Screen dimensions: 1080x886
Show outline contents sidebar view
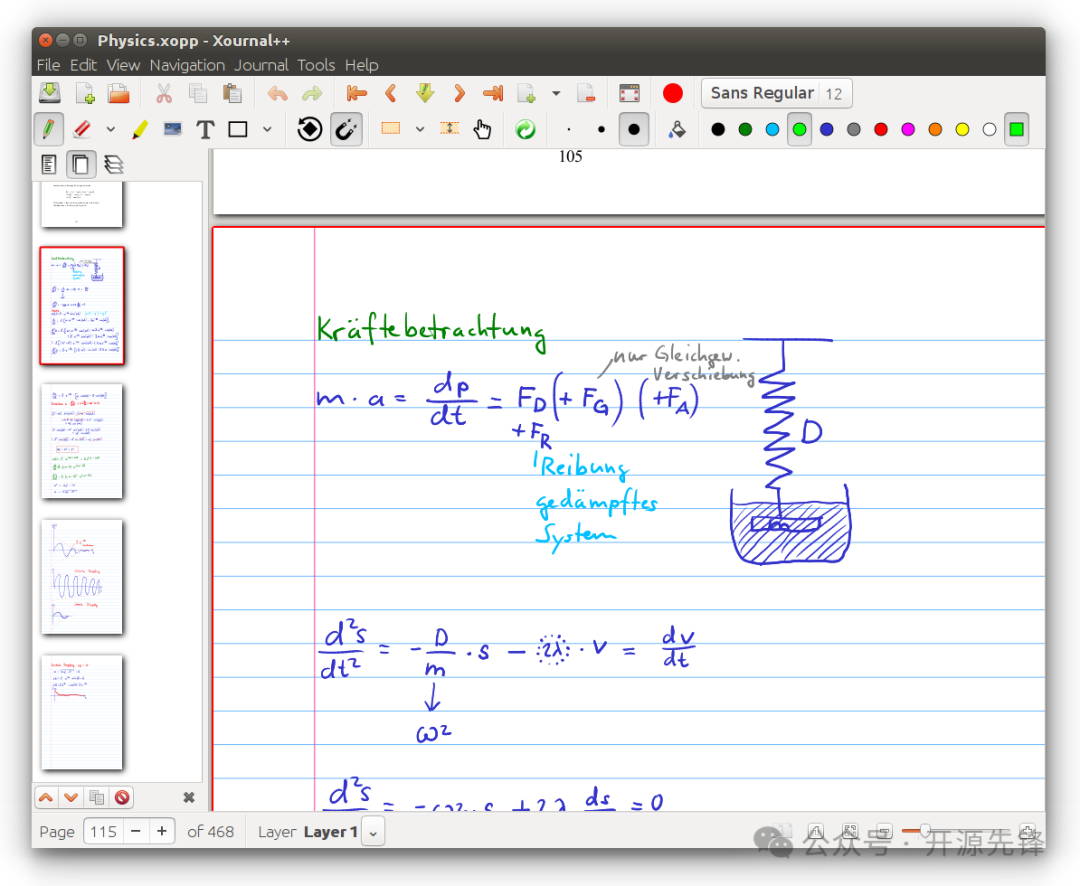(x=48, y=164)
